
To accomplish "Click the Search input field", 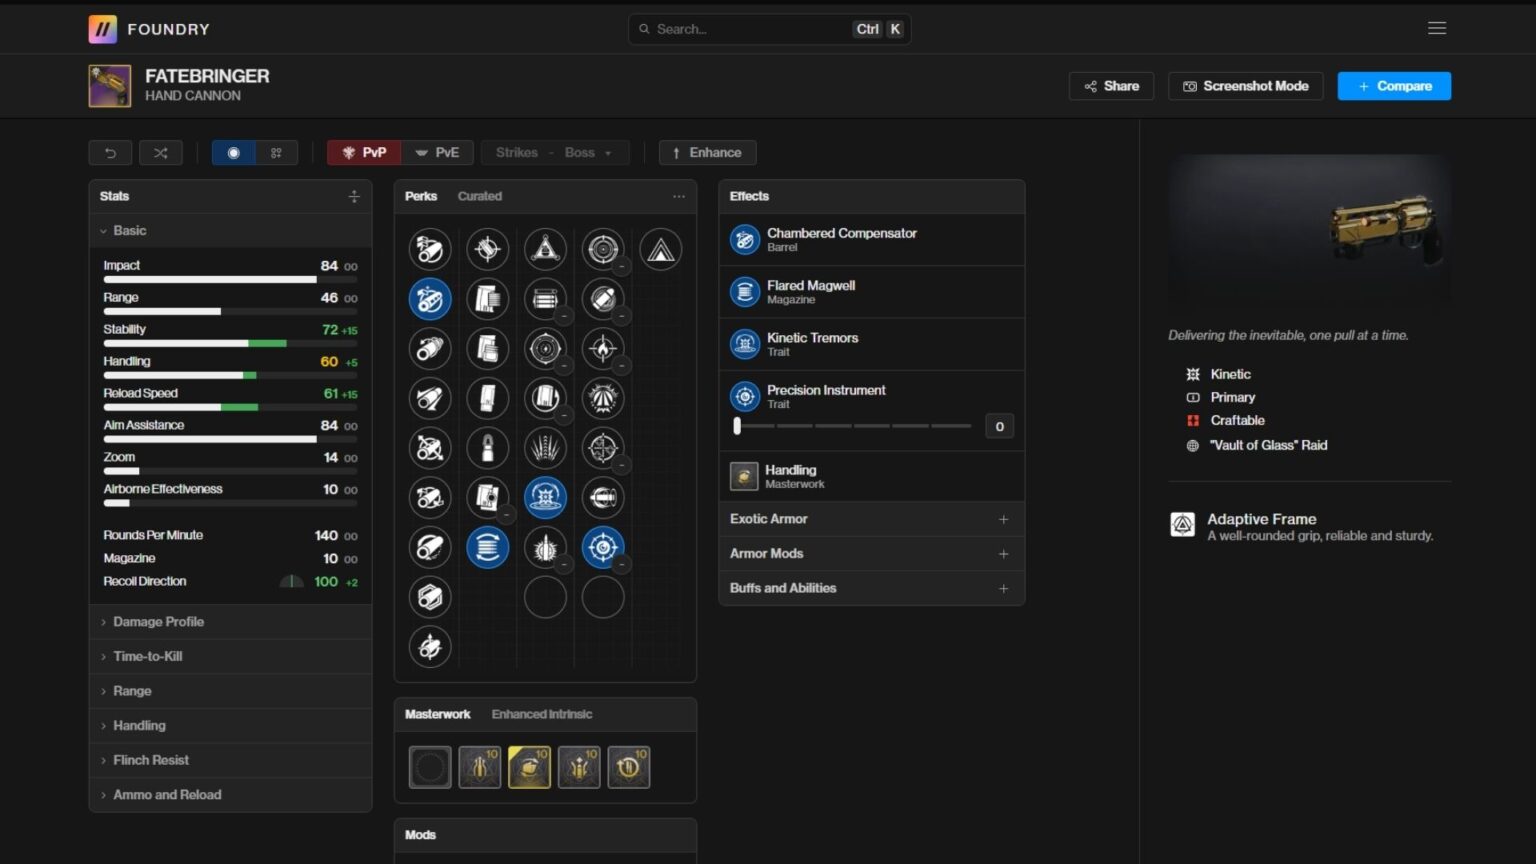I will point(750,29).
